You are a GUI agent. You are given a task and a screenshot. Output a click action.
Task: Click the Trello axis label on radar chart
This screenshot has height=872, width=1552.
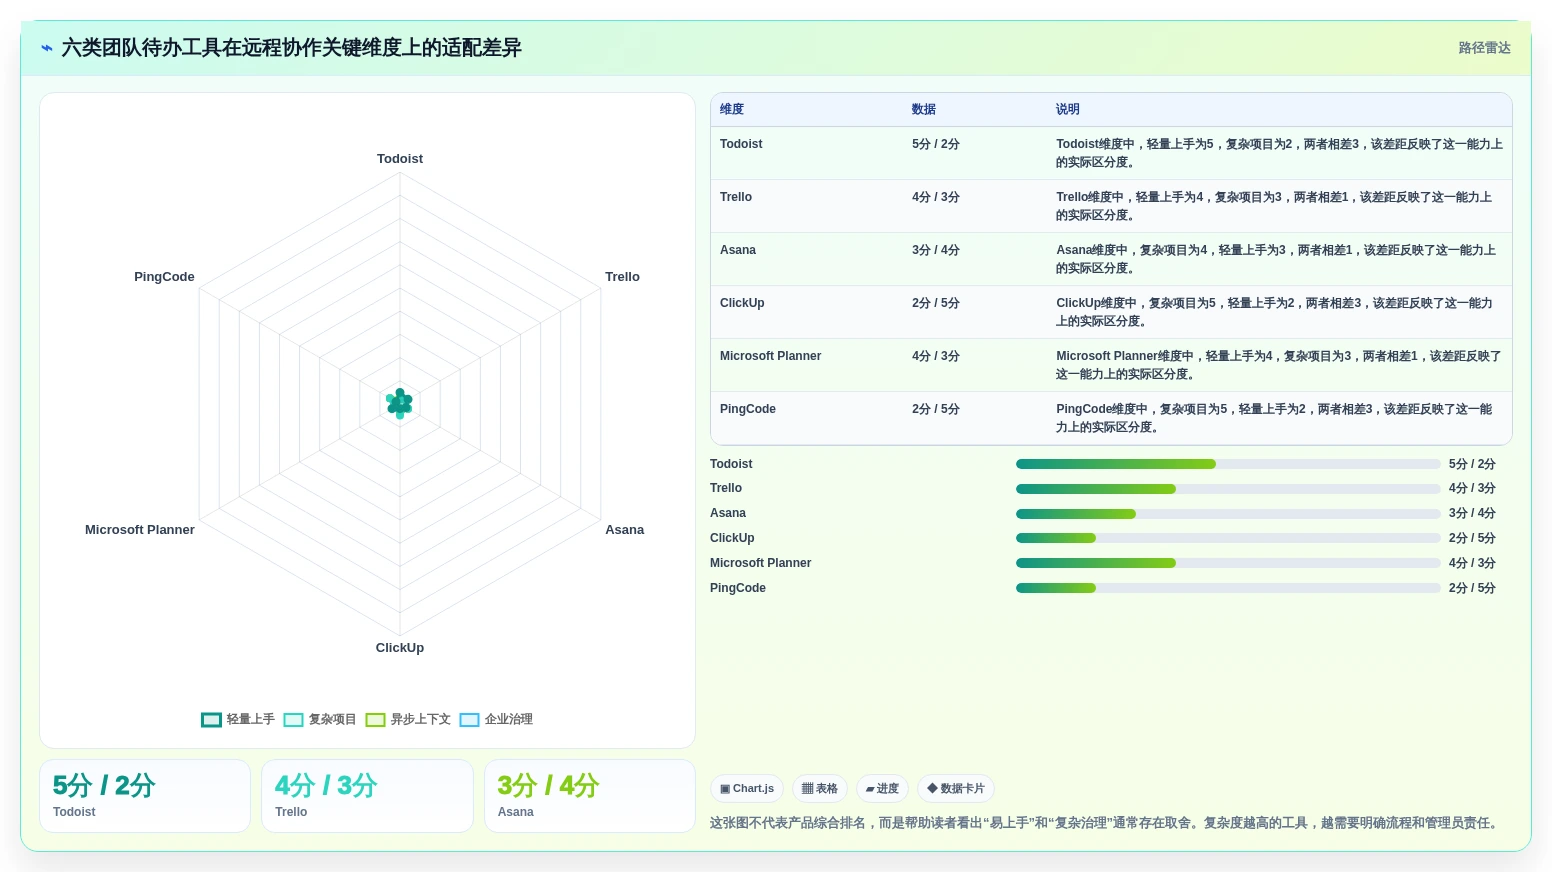coord(622,277)
